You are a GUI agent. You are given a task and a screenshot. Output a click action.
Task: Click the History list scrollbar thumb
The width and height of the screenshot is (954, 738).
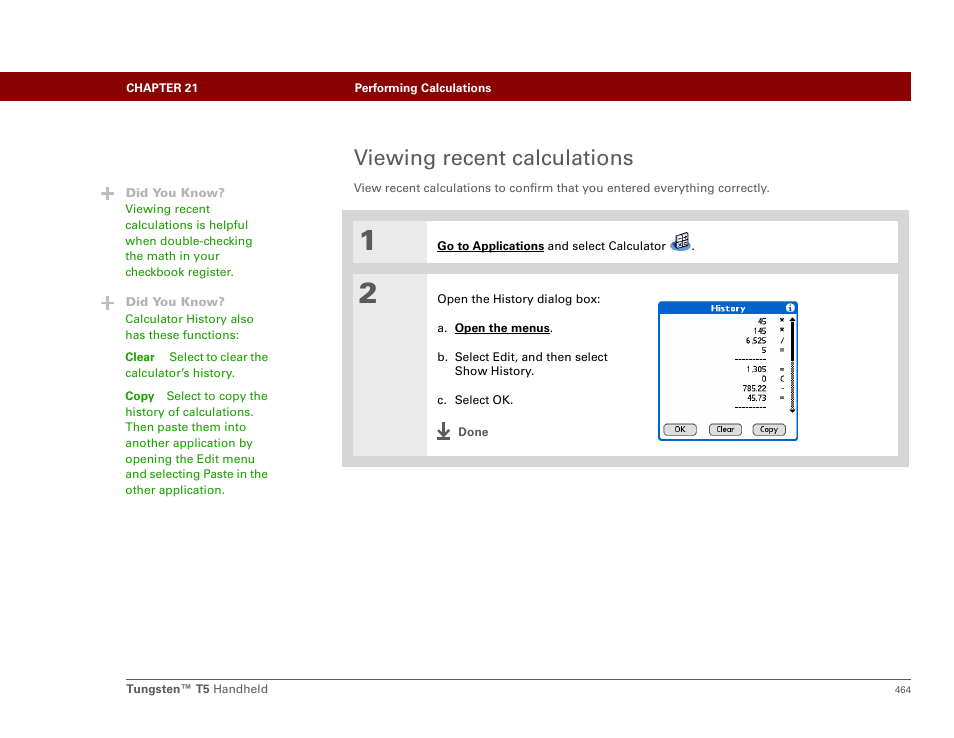[792, 341]
